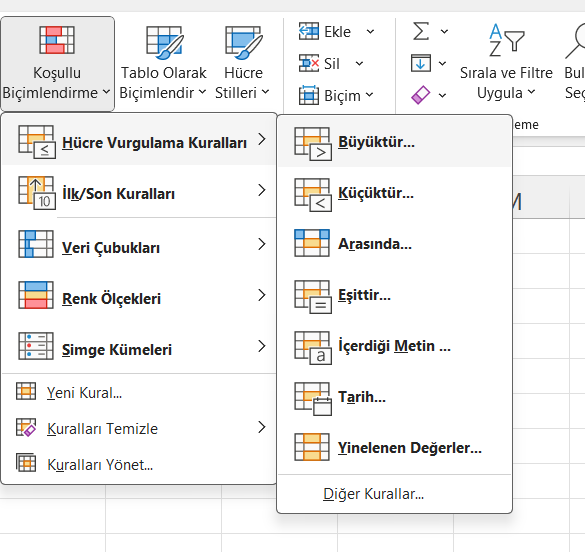The width and height of the screenshot is (585, 552).
Task: Click the İçerdiği Metin text rule icon
Action: pos(313,348)
